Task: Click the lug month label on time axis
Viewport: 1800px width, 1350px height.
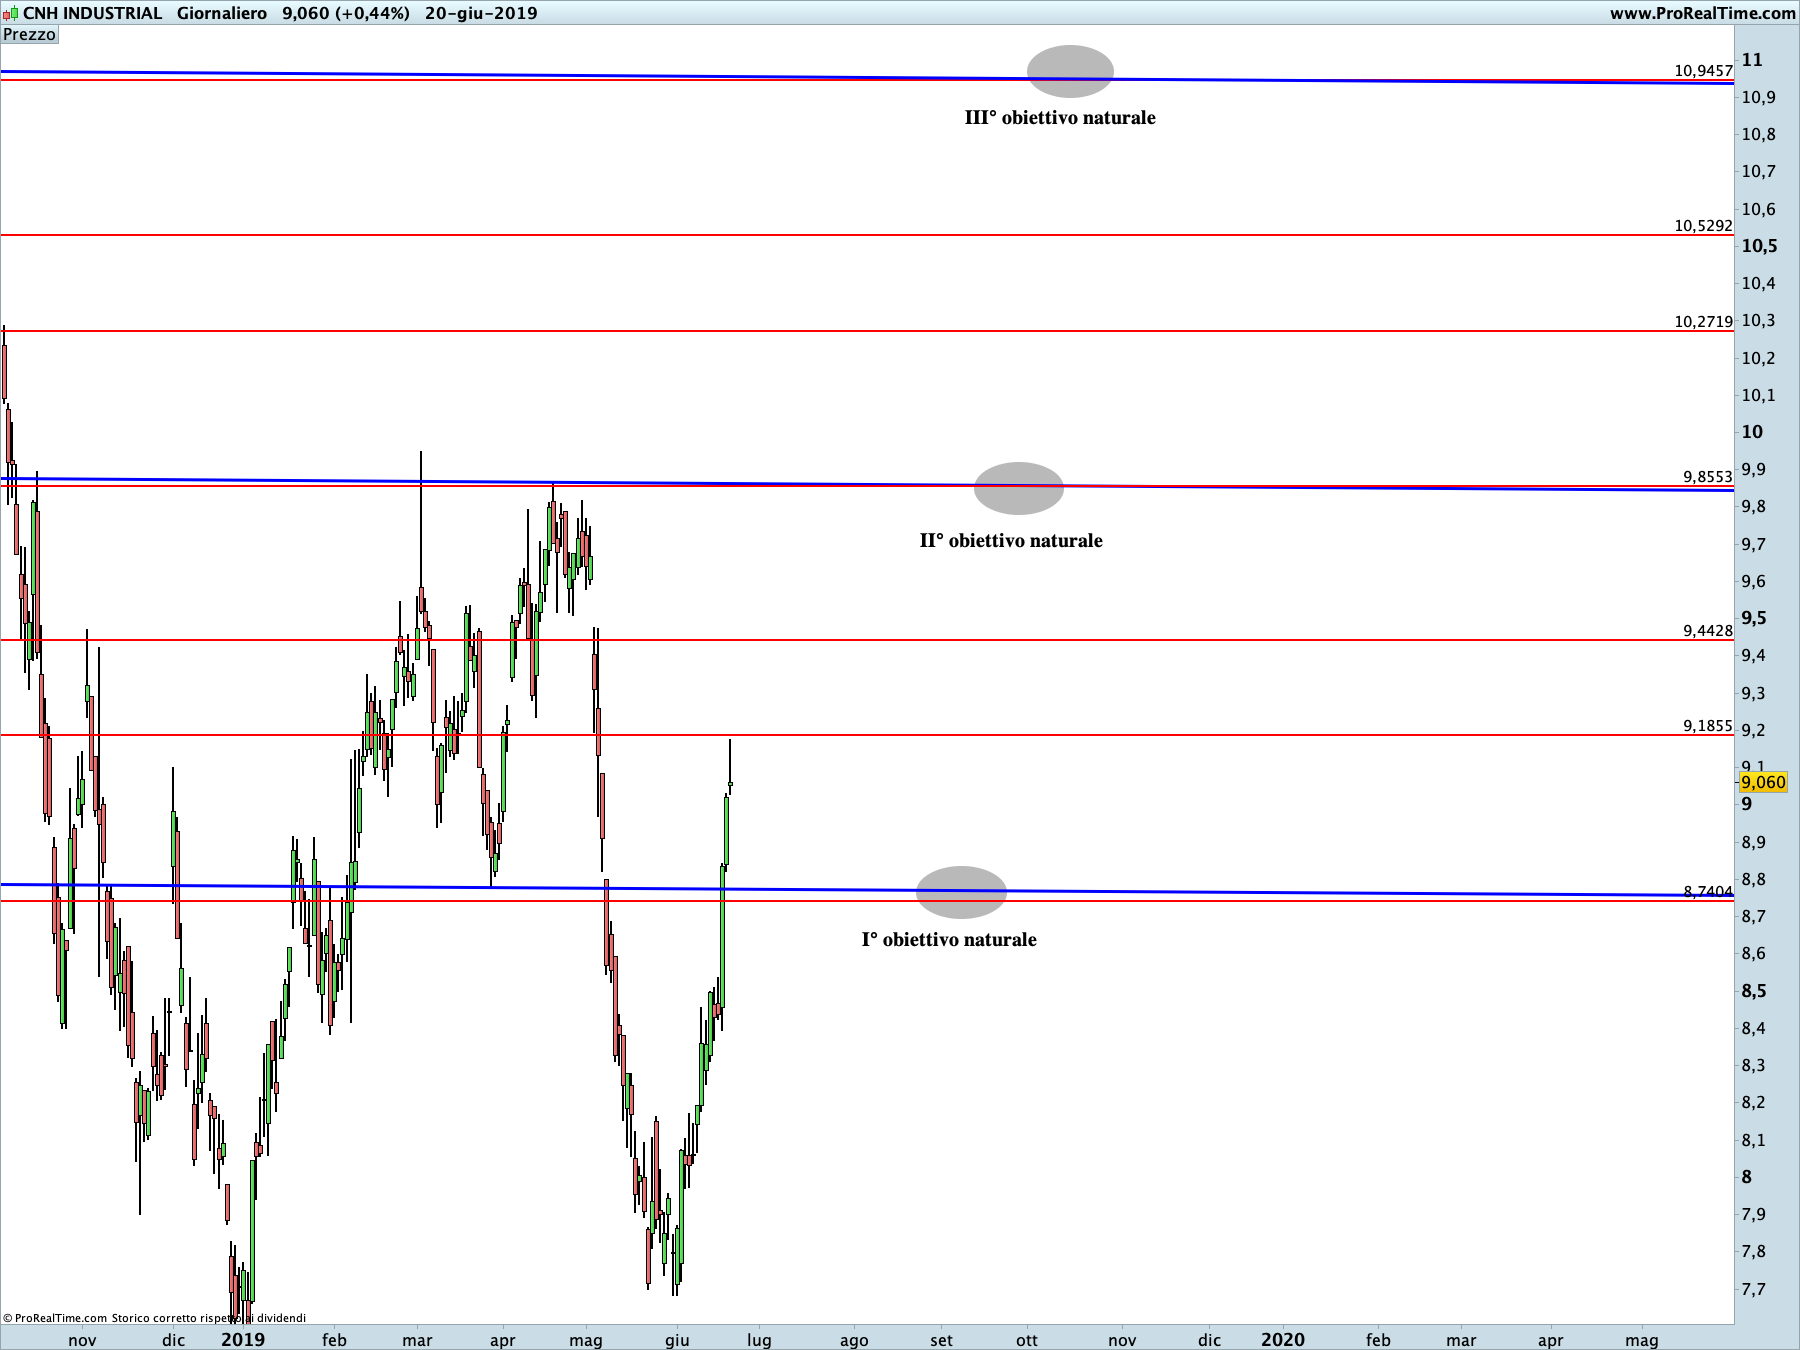Action: click(x=759, y=1340)
